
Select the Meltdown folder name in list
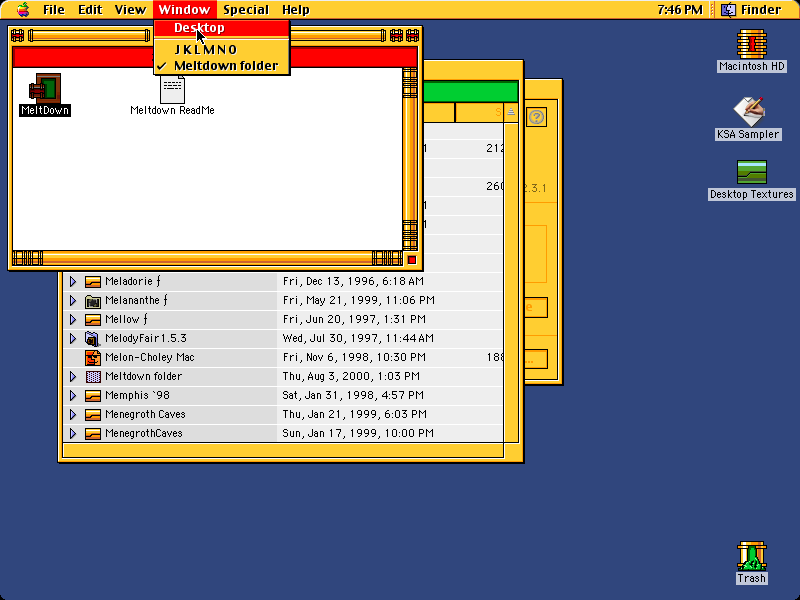(143, 377)
